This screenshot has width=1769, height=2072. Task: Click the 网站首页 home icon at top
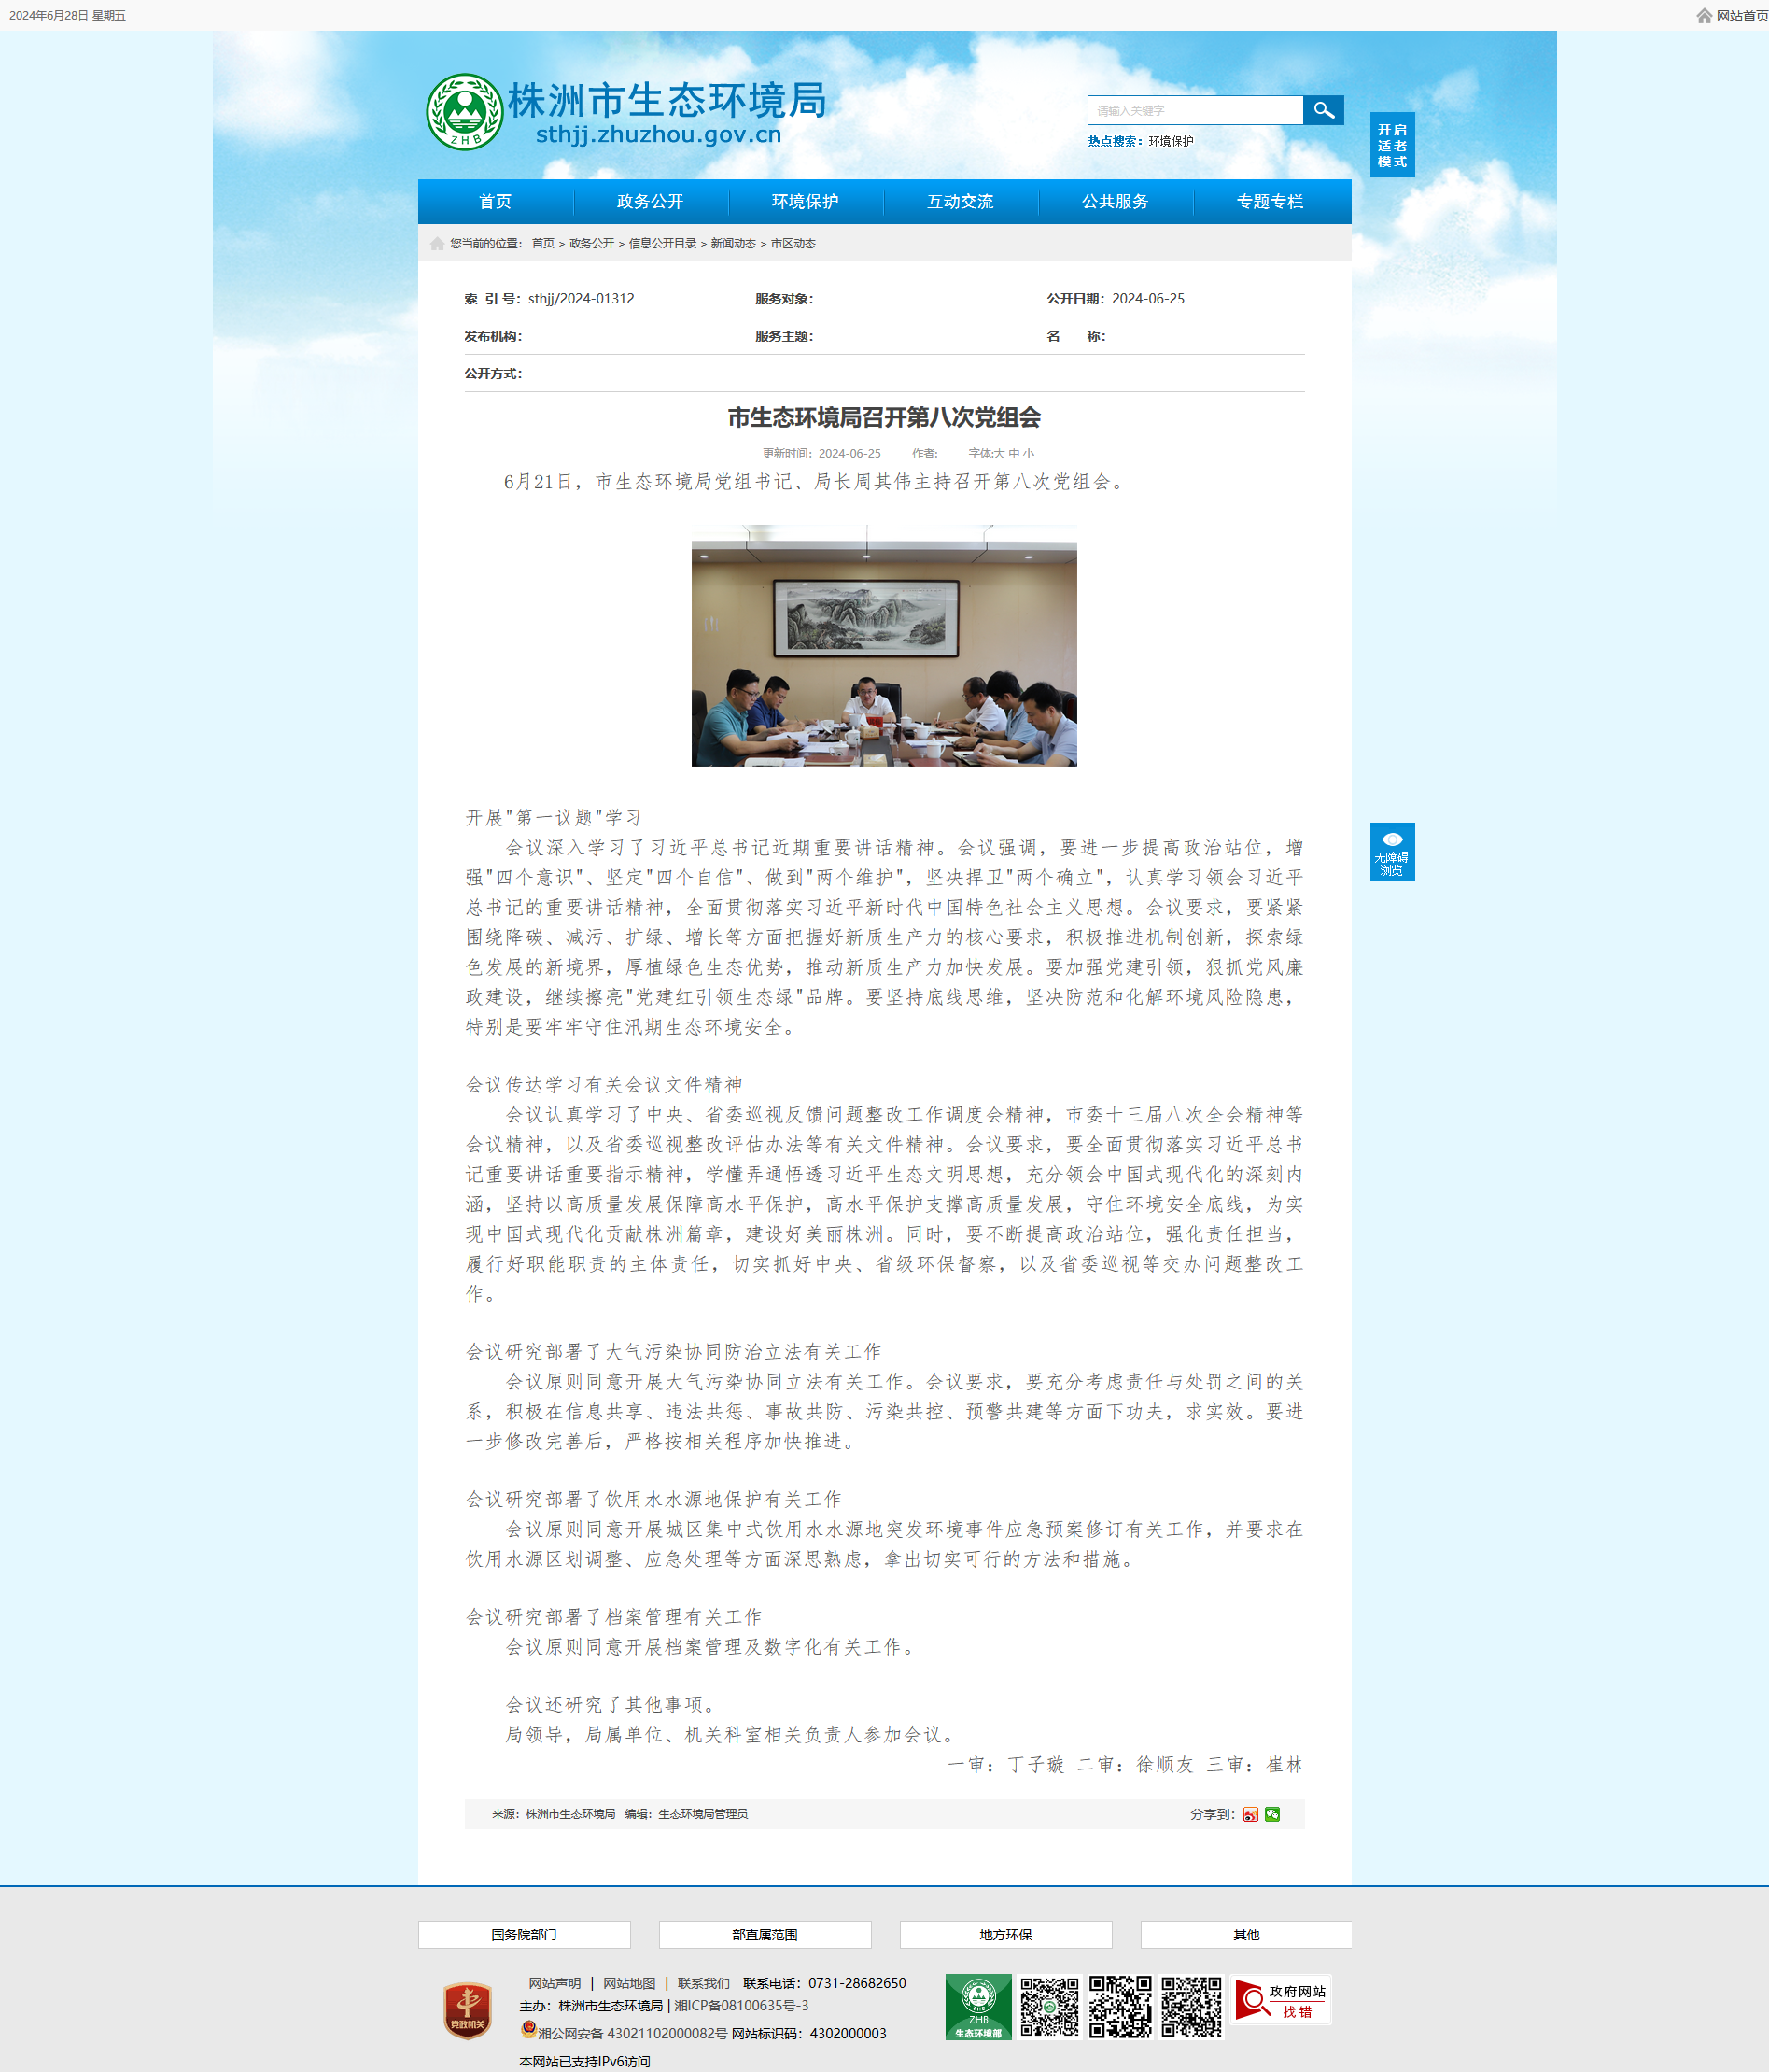point(1704,16)
